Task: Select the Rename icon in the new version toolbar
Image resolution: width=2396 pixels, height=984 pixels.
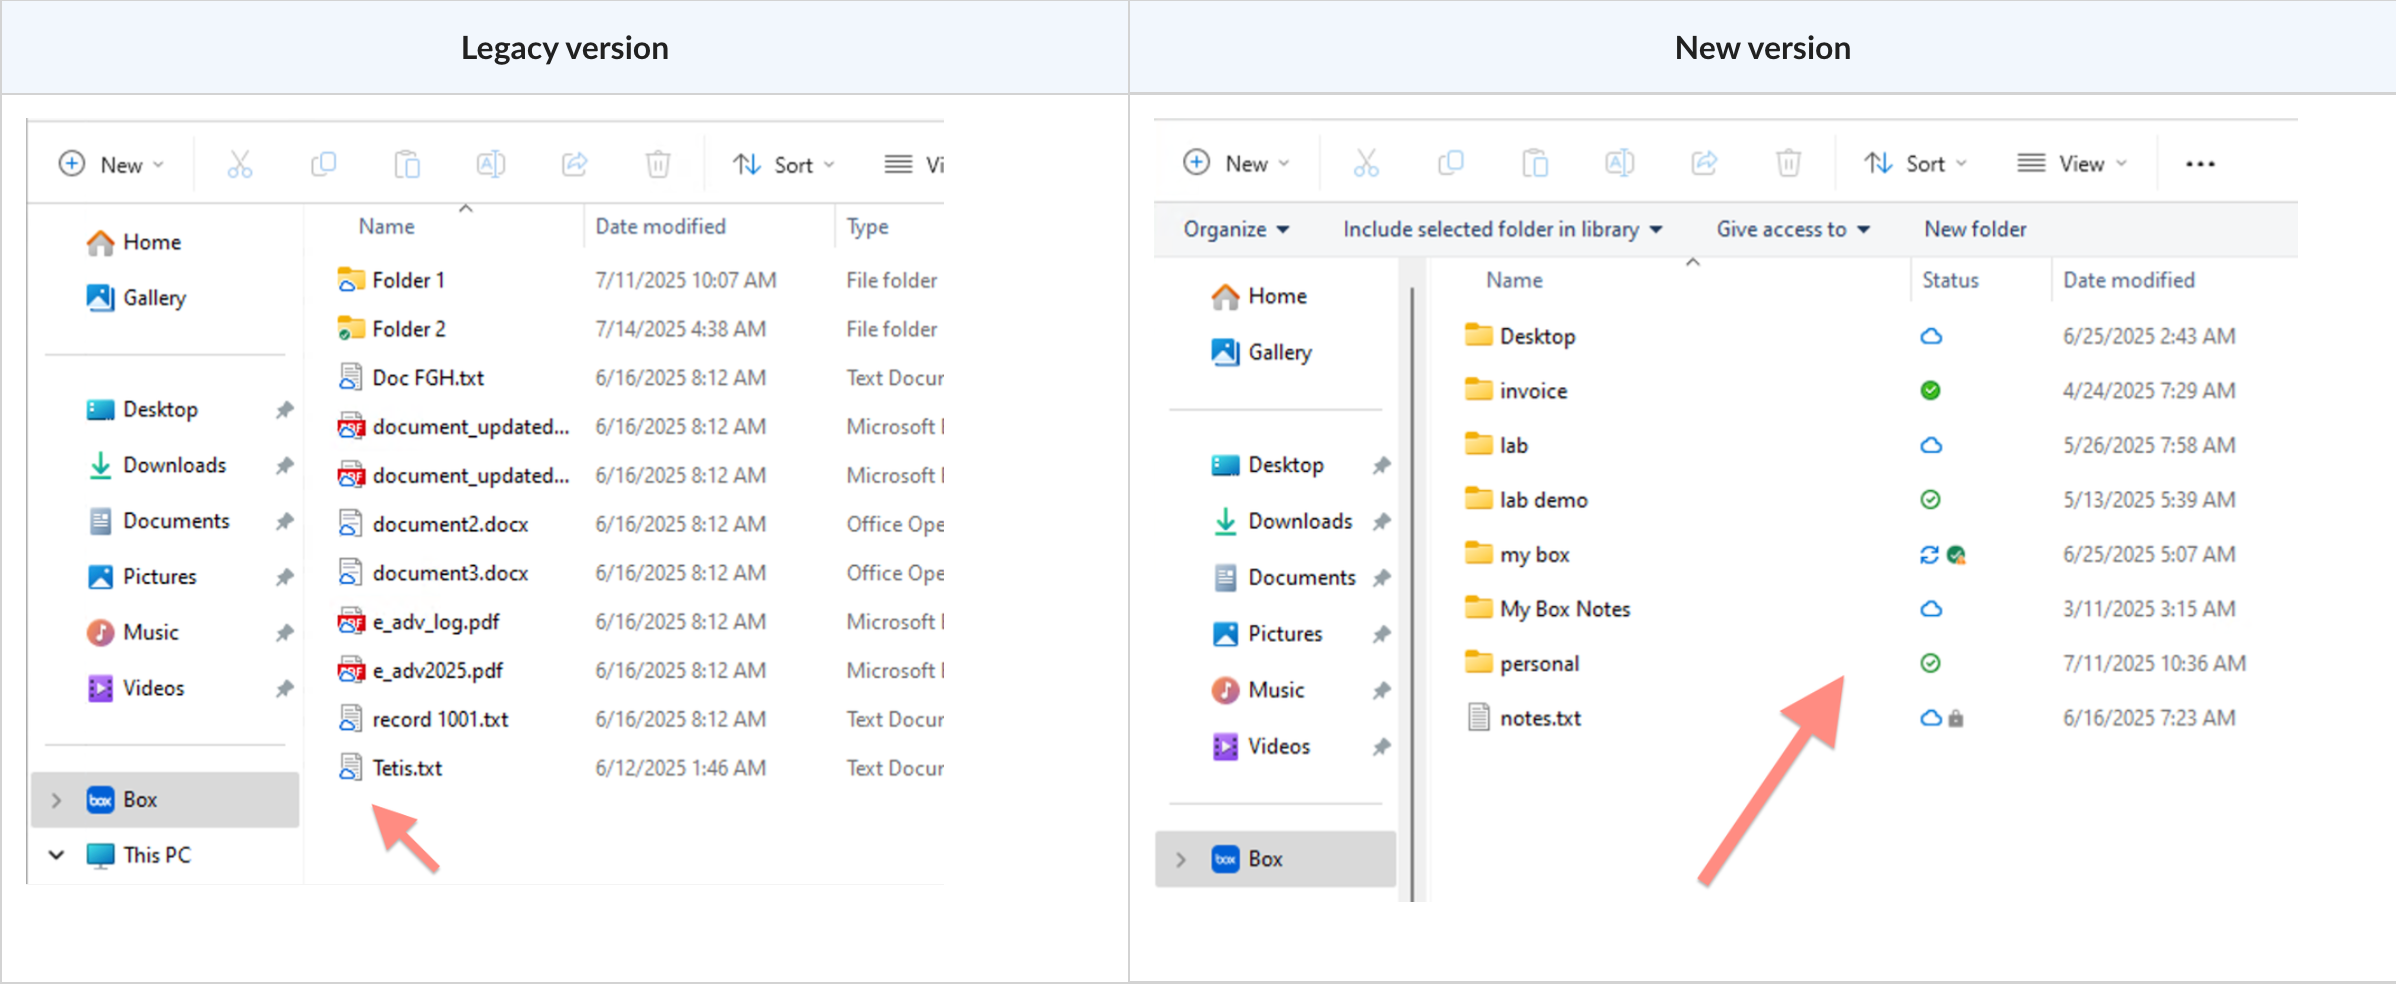Action: (1620, 162)
